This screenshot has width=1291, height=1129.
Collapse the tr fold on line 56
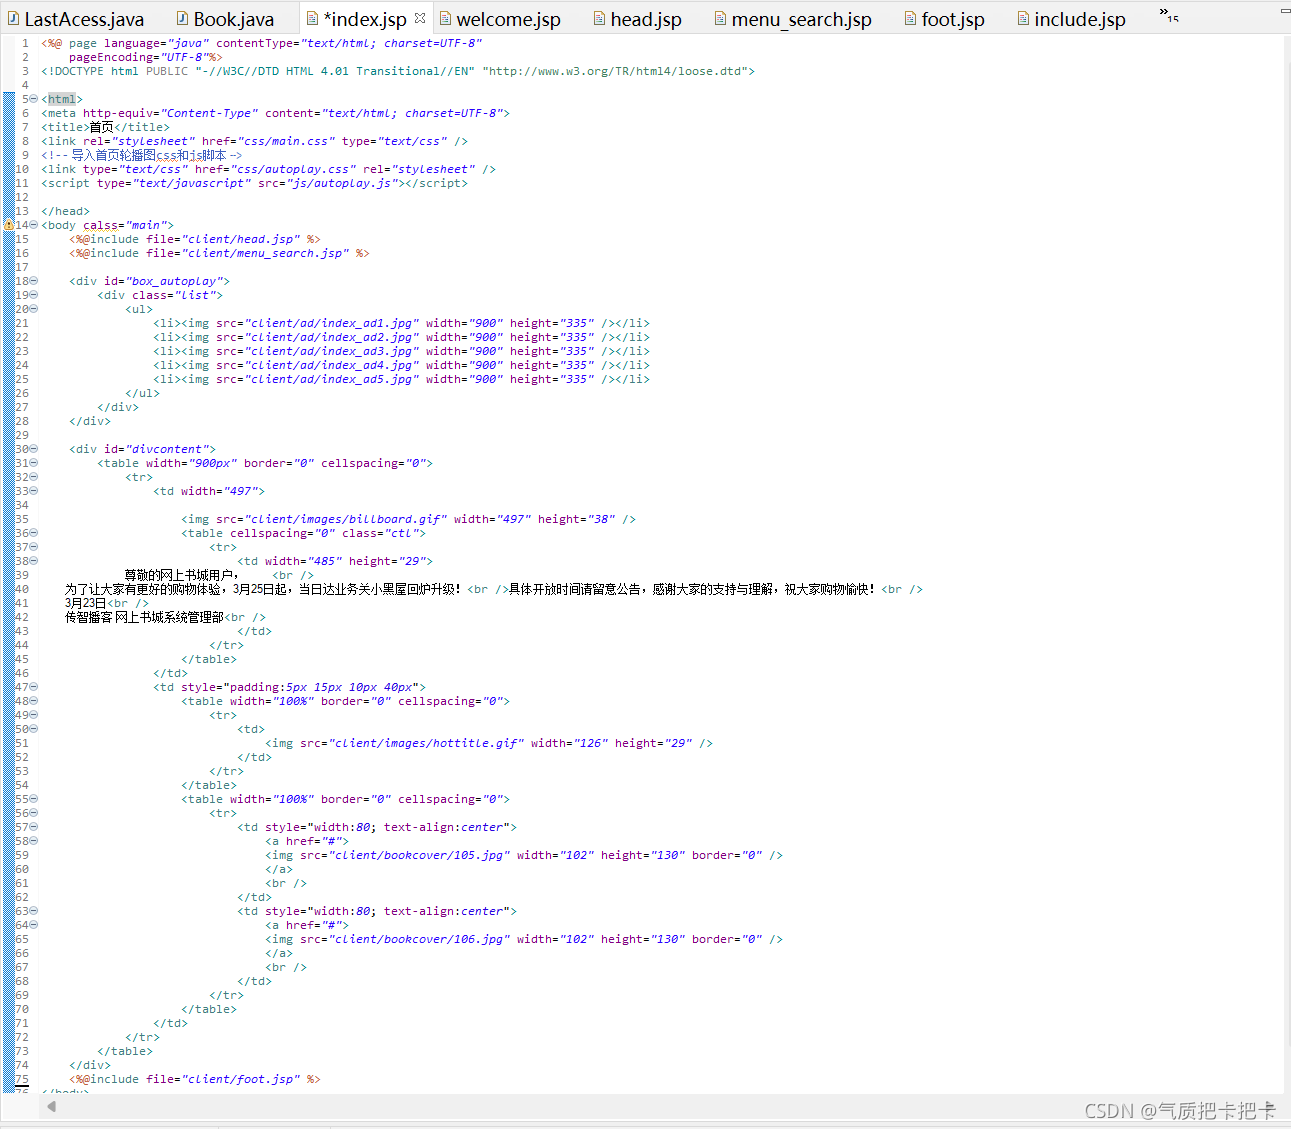34,813
